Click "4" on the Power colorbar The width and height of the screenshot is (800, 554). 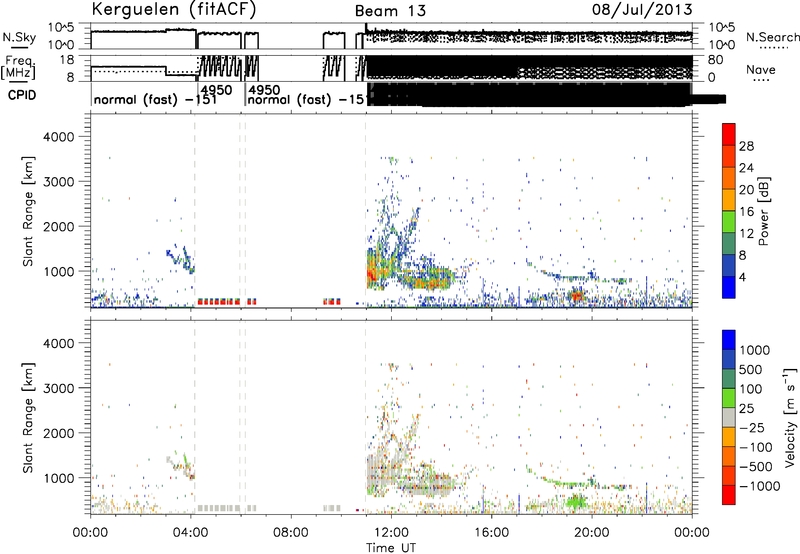click(742, 277)
